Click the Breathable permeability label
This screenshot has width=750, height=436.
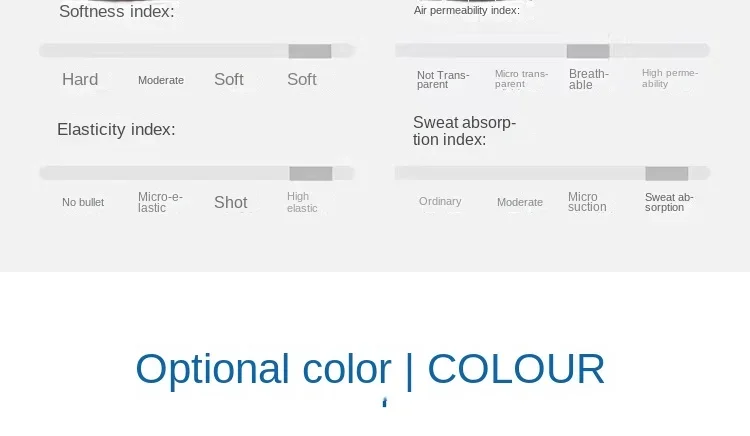tap(588, 79)
